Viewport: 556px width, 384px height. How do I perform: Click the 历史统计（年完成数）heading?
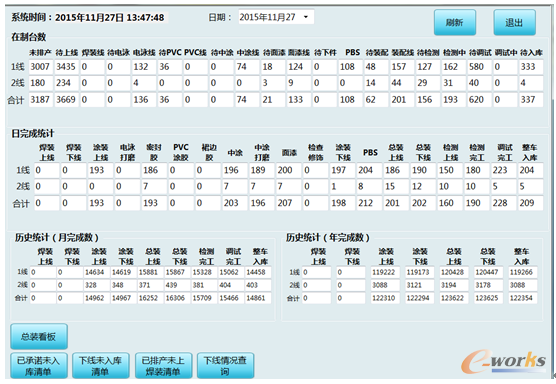point(328,238)
